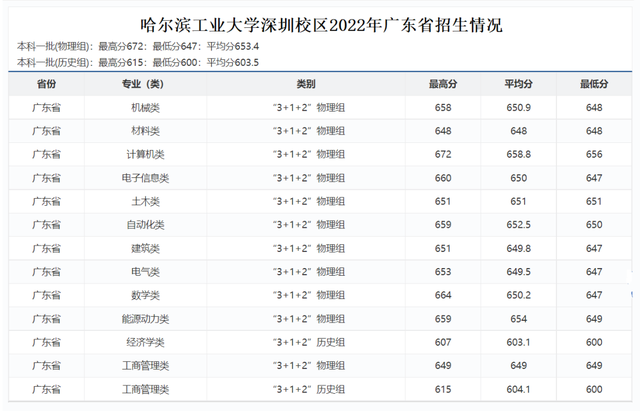Click the 本科一批(历史组) summary line
The image size is (640, 411).
pos(138,62)
